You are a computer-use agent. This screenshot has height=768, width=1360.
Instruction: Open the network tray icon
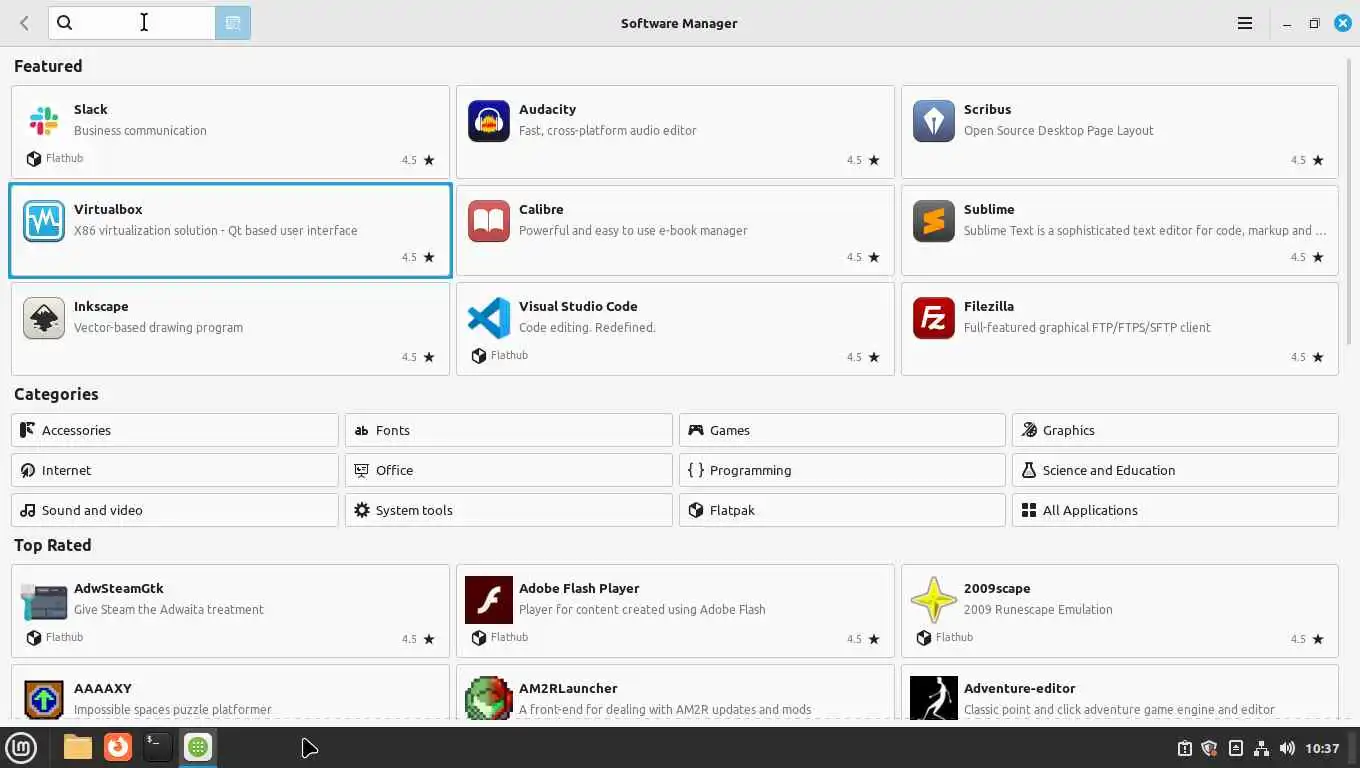pyautogui.click(x=1261, y=748)
